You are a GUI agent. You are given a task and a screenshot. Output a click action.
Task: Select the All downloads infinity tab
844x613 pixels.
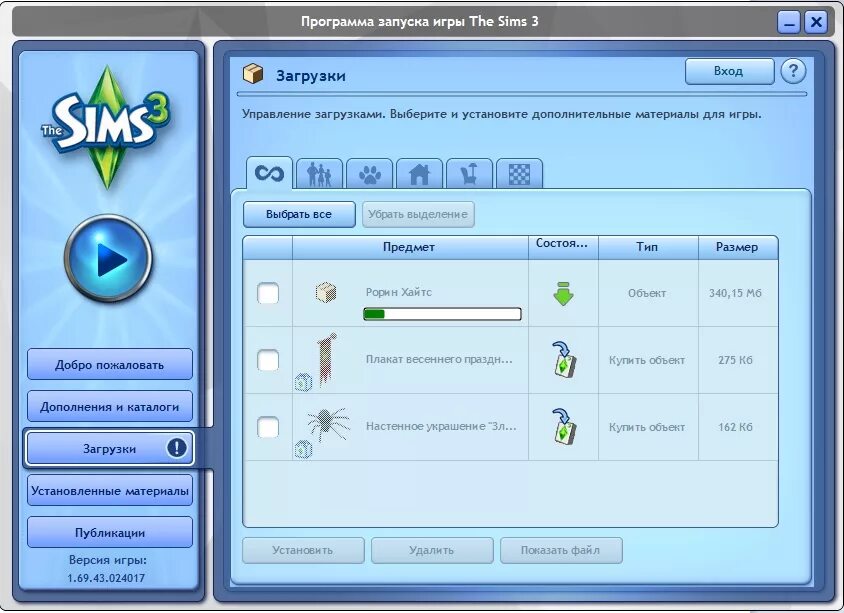click(269, 173)
